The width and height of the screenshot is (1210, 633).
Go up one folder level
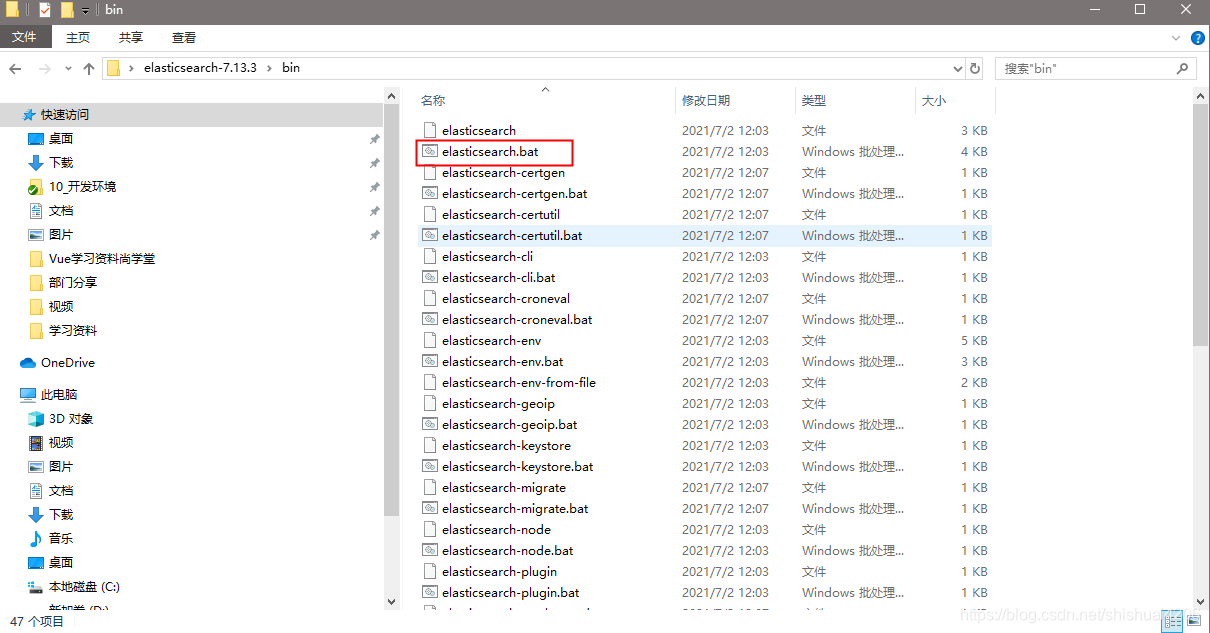[89, 69]
